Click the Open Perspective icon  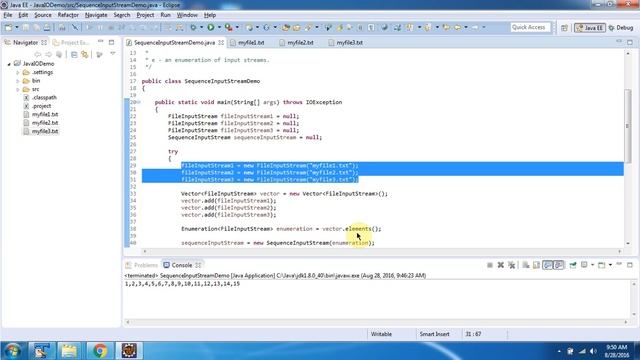click(x=564, y=28)
